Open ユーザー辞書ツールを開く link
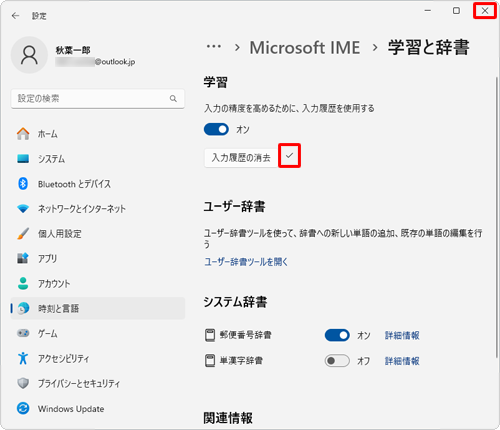The width and height of the screenshot is (500, 430). (246, 262)
